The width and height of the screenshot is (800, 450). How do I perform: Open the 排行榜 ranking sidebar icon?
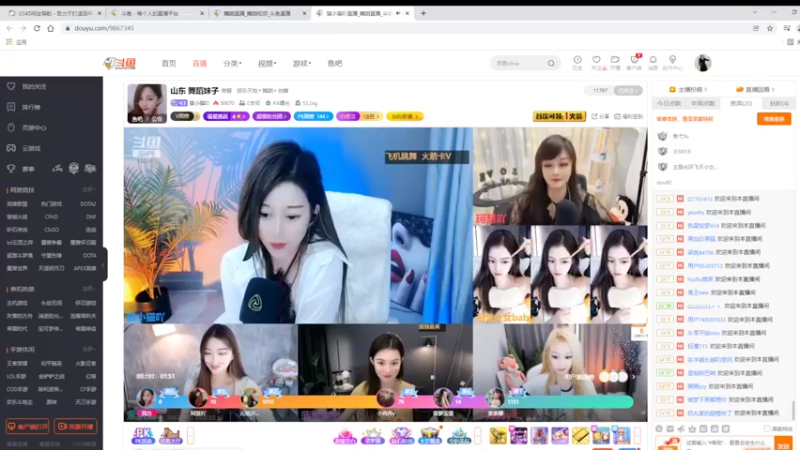11,107
